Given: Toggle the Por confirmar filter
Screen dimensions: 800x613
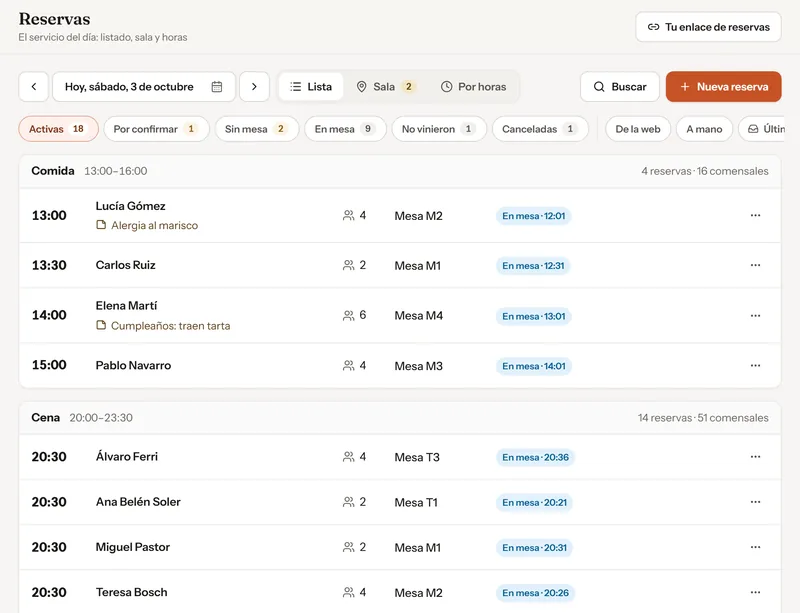Looking at the screenshot, I should pyautogui.click(x=156, y=129).
